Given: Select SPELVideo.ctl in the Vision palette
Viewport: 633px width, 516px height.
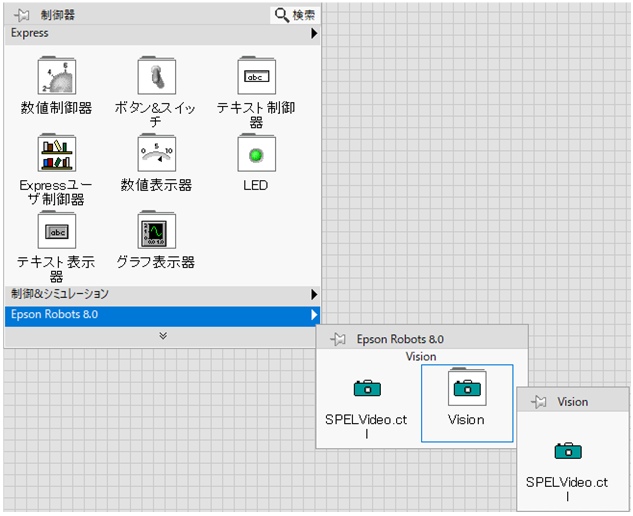Looking at the screenshot, I should tap(567, 451).
